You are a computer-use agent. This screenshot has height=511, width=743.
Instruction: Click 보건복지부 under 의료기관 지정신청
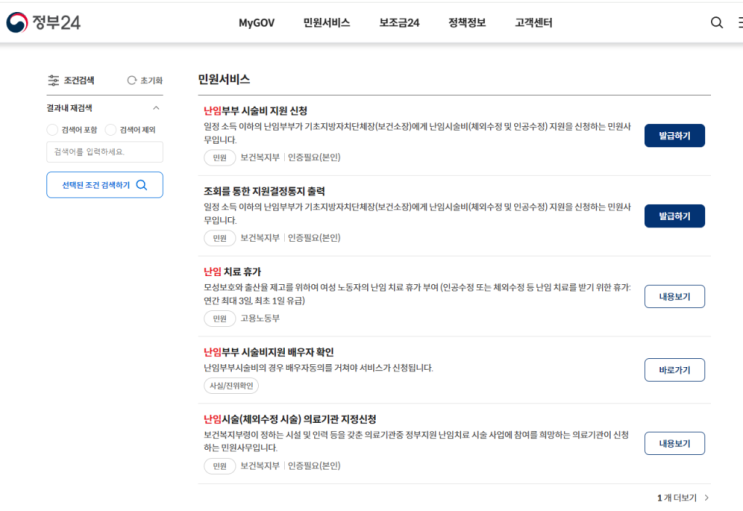tap(260, 466)
